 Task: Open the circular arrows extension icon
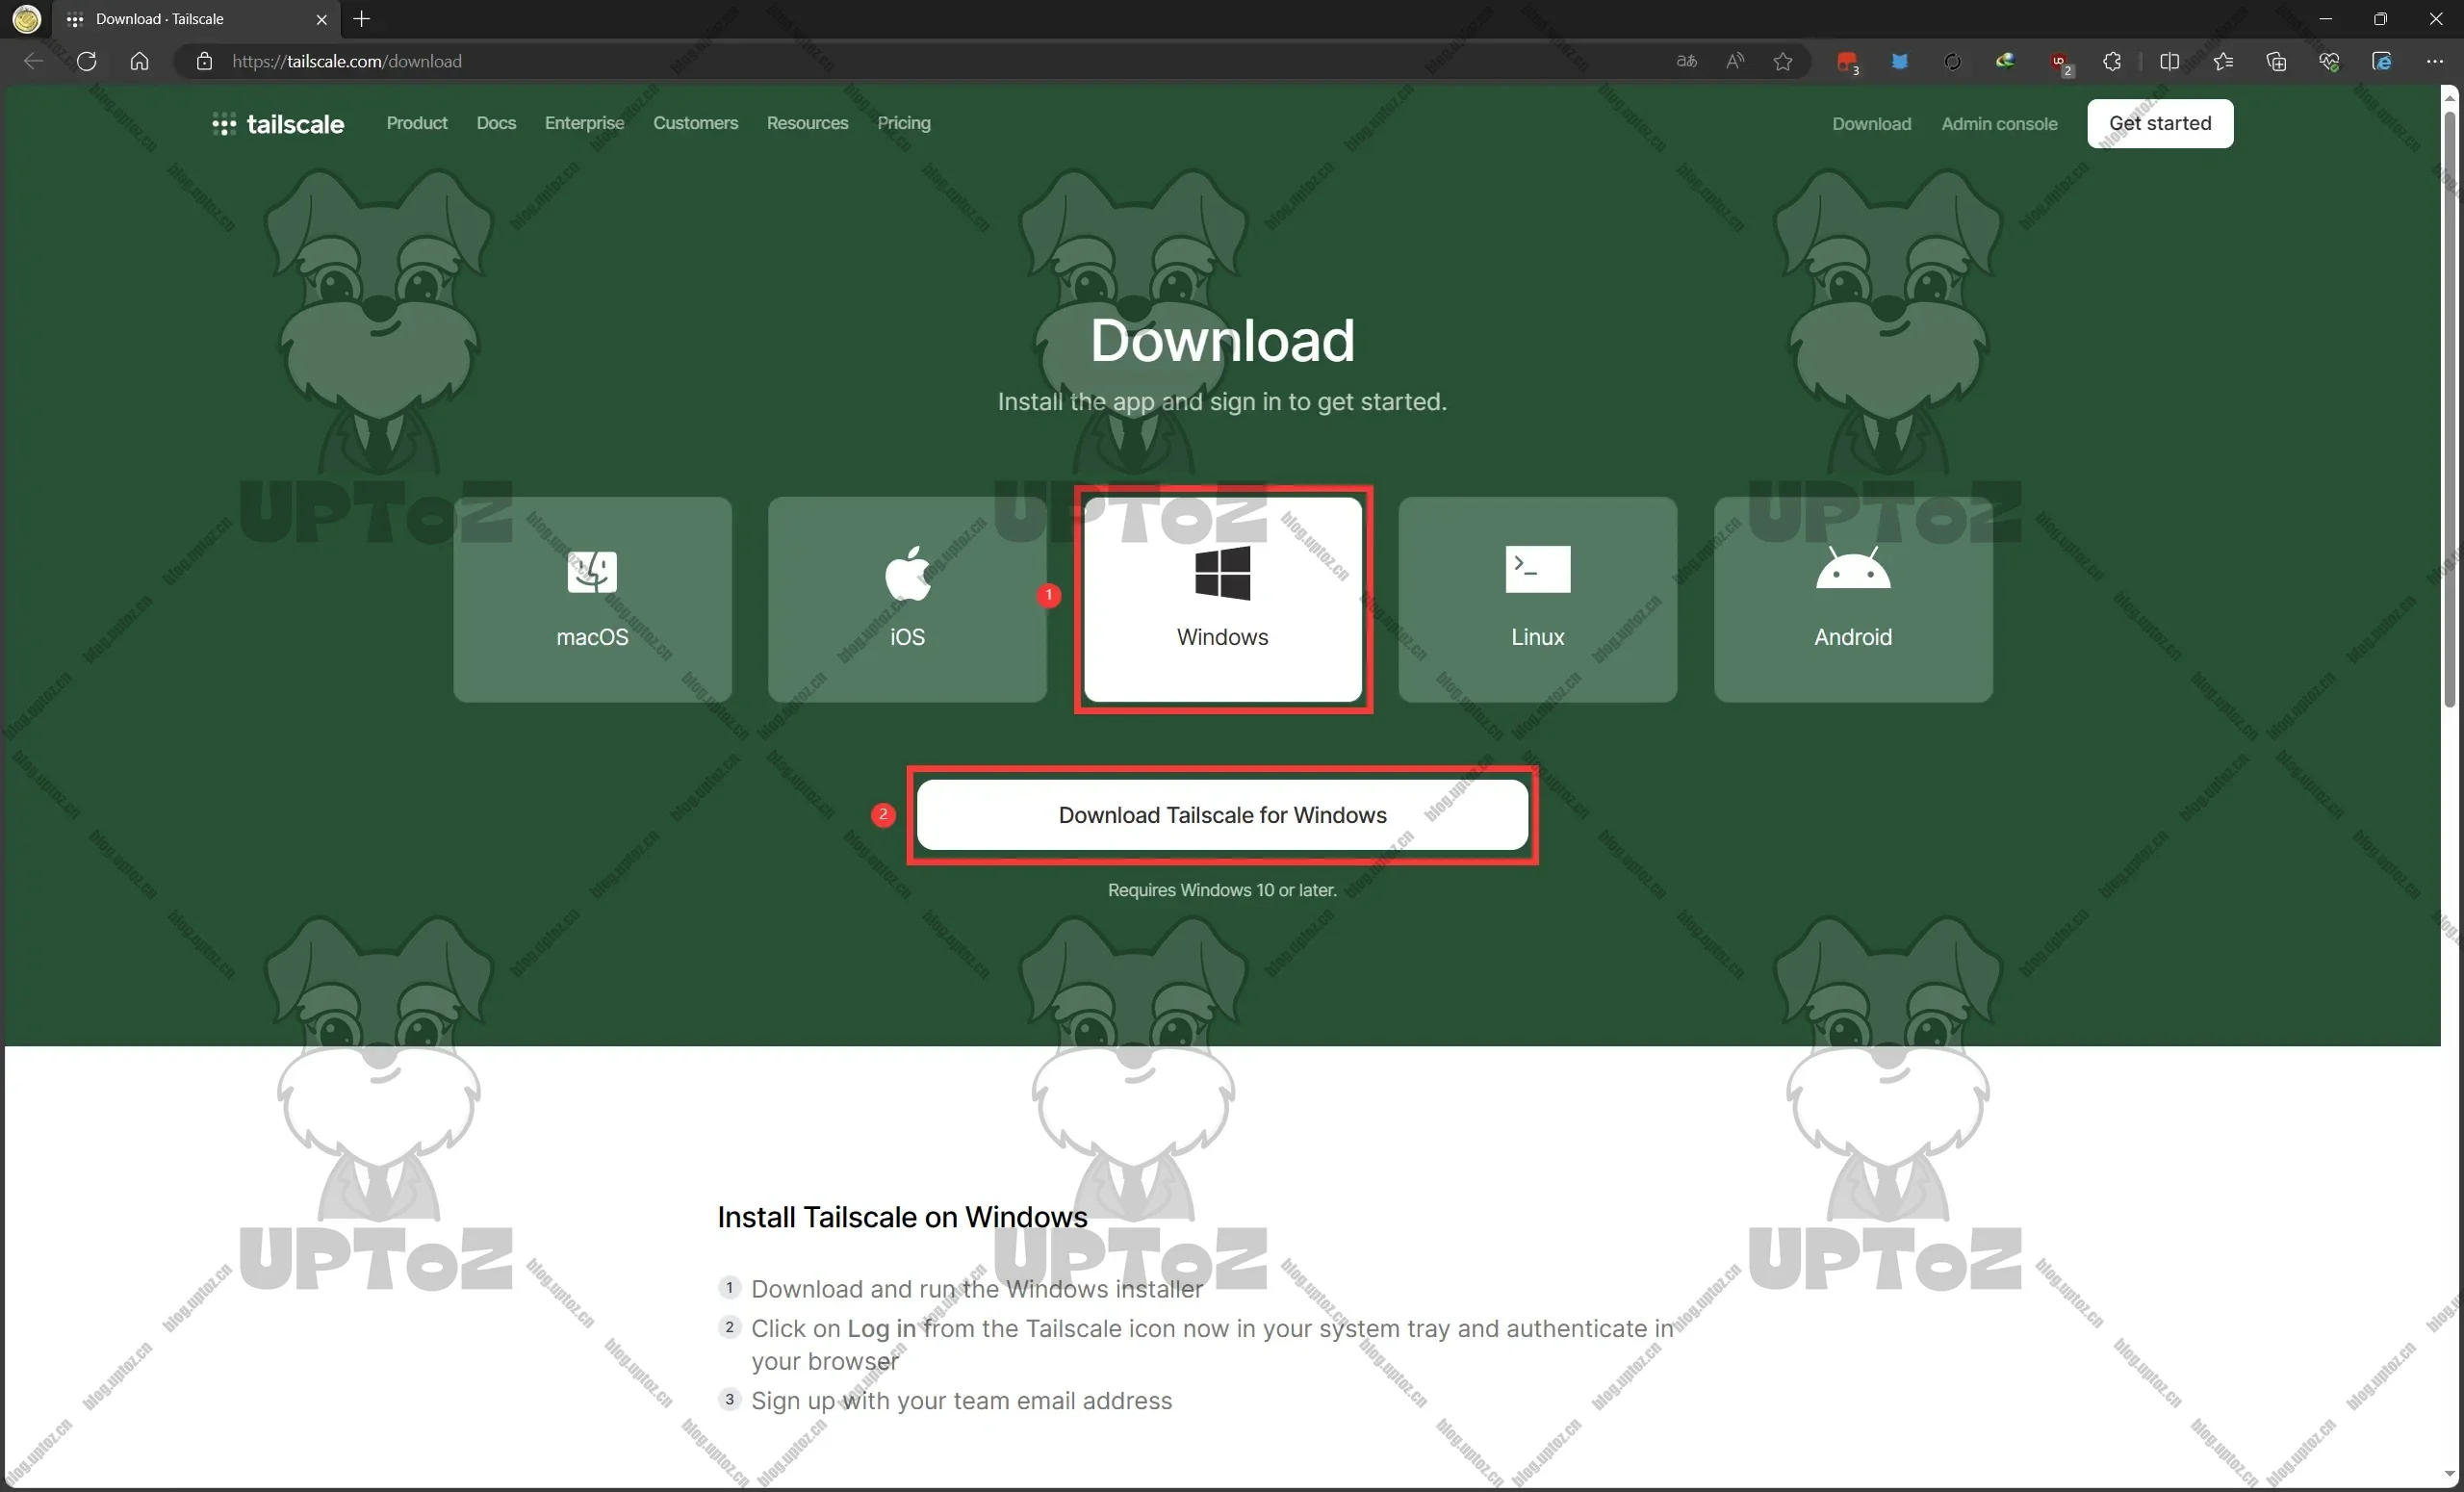1952,61
